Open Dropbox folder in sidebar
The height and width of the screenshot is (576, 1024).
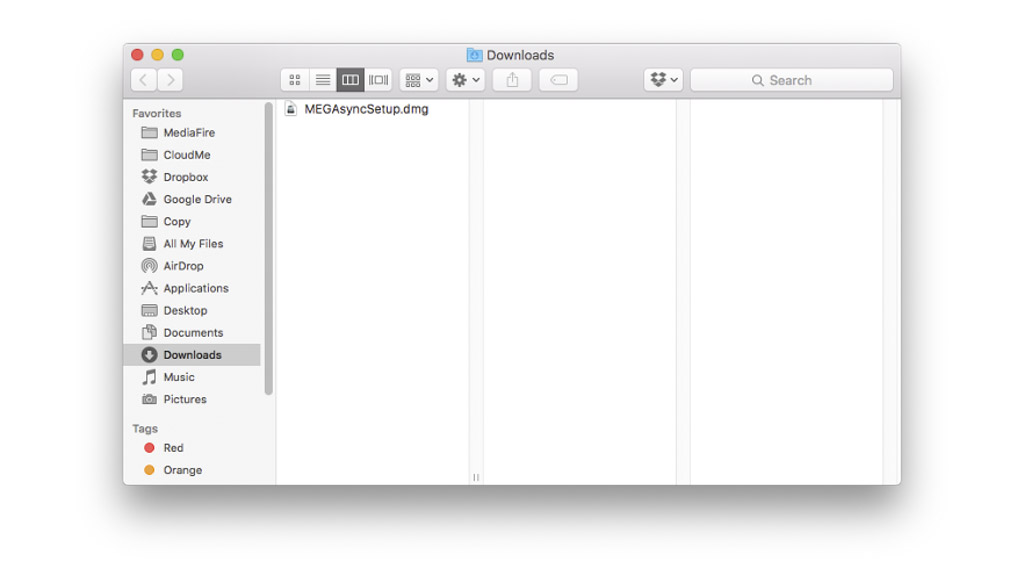coord(185,177)
